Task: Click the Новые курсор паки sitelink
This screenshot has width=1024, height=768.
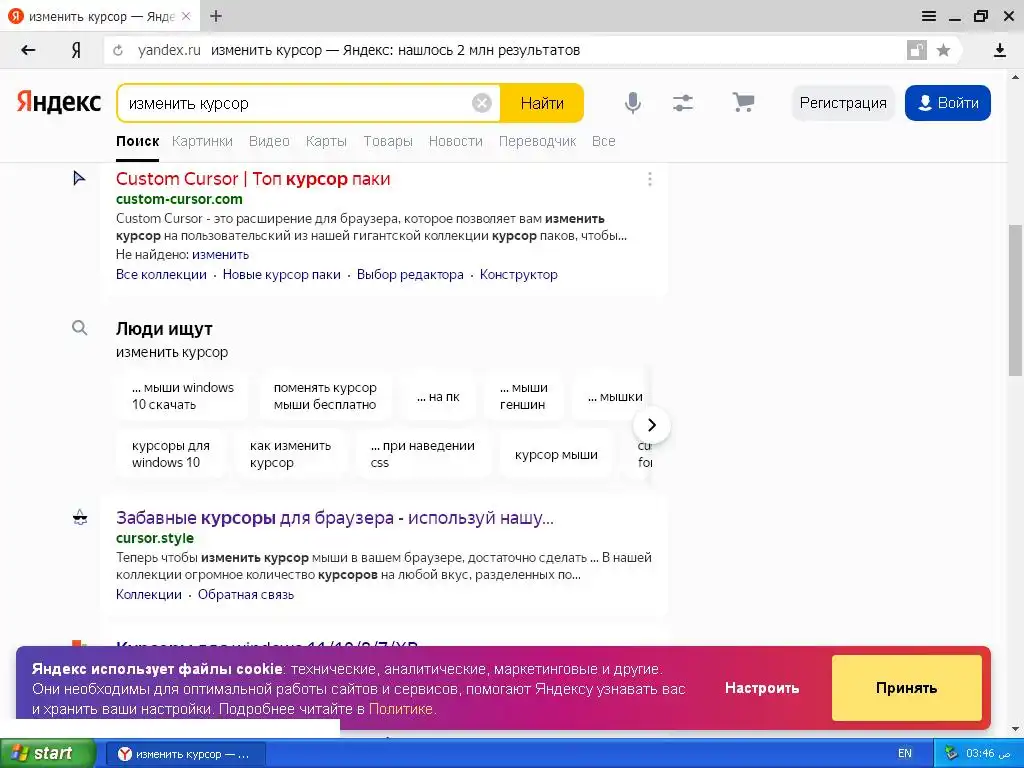Action: 281,274
